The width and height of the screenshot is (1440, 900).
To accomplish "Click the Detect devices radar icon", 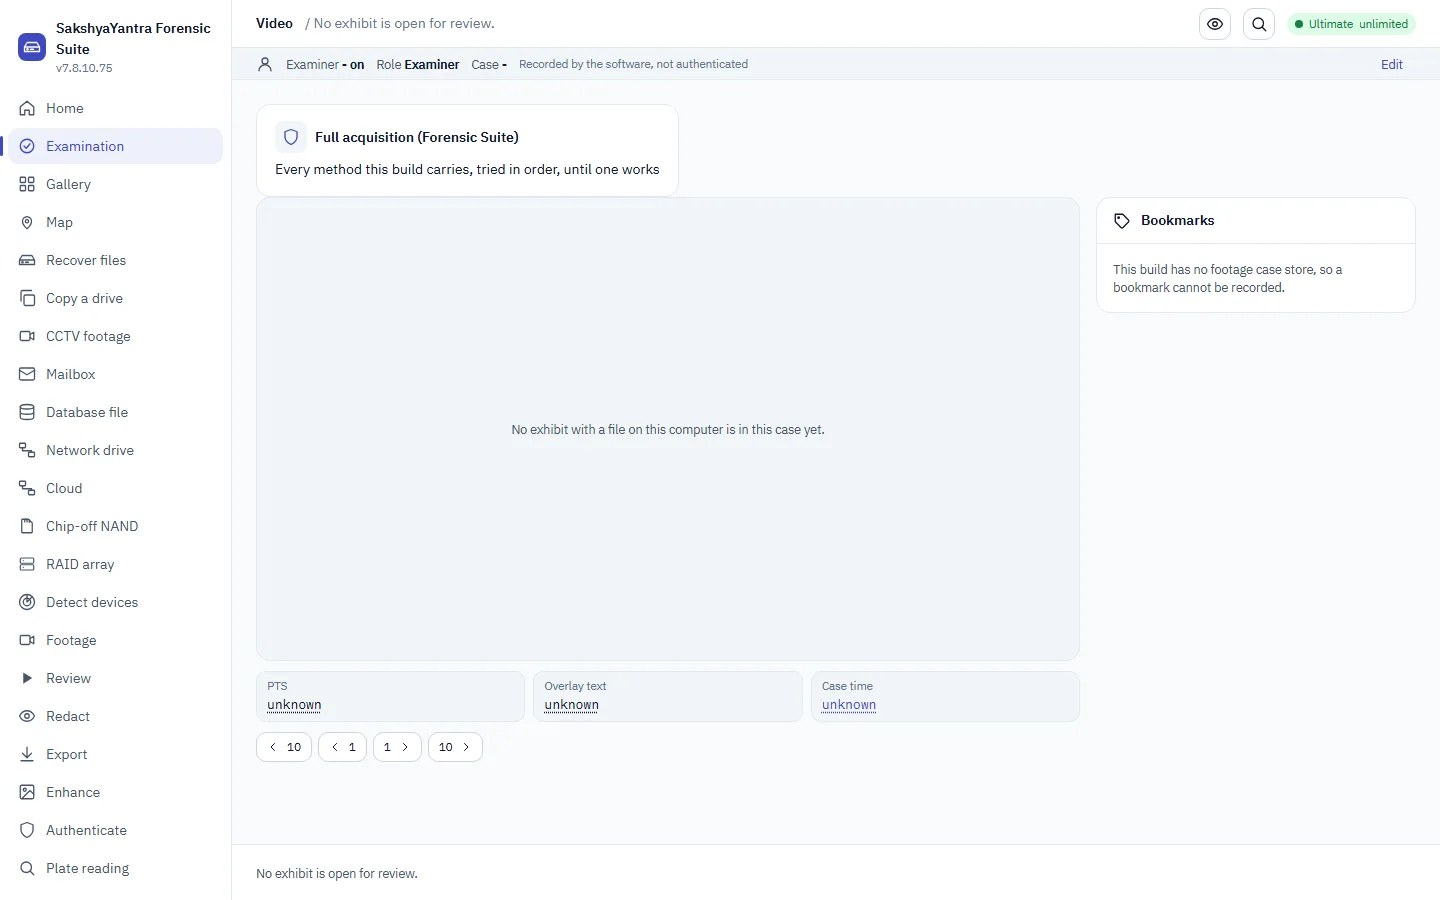I will point(27,602).
